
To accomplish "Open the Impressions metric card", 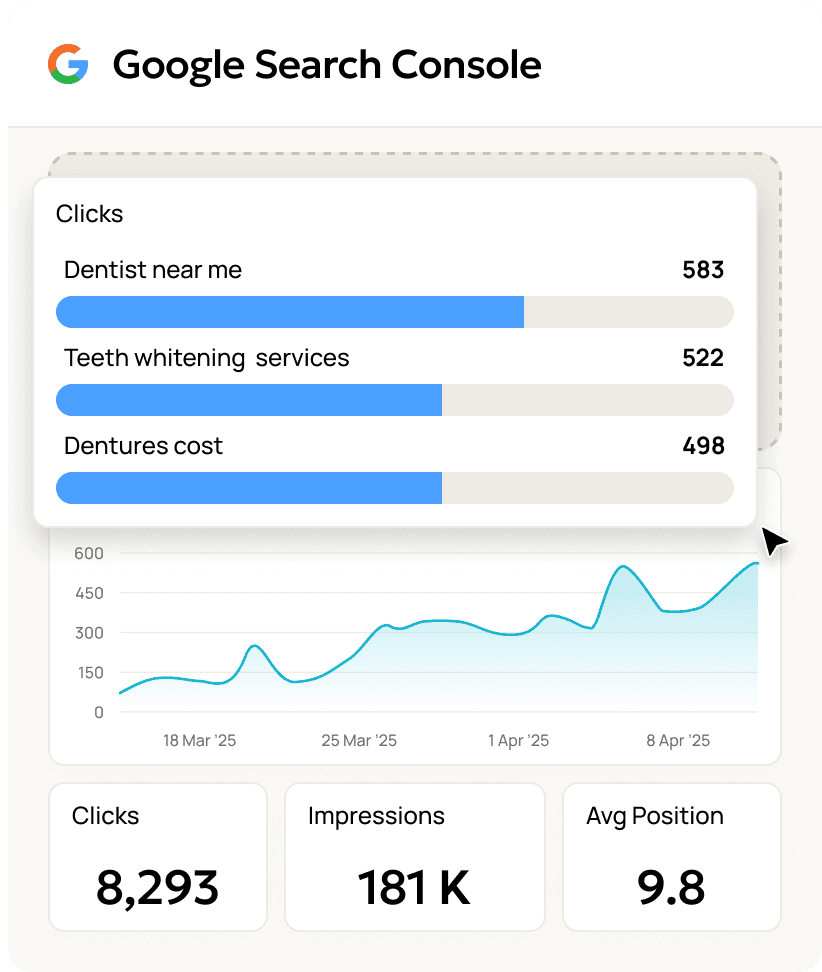I will click(414, 856).
